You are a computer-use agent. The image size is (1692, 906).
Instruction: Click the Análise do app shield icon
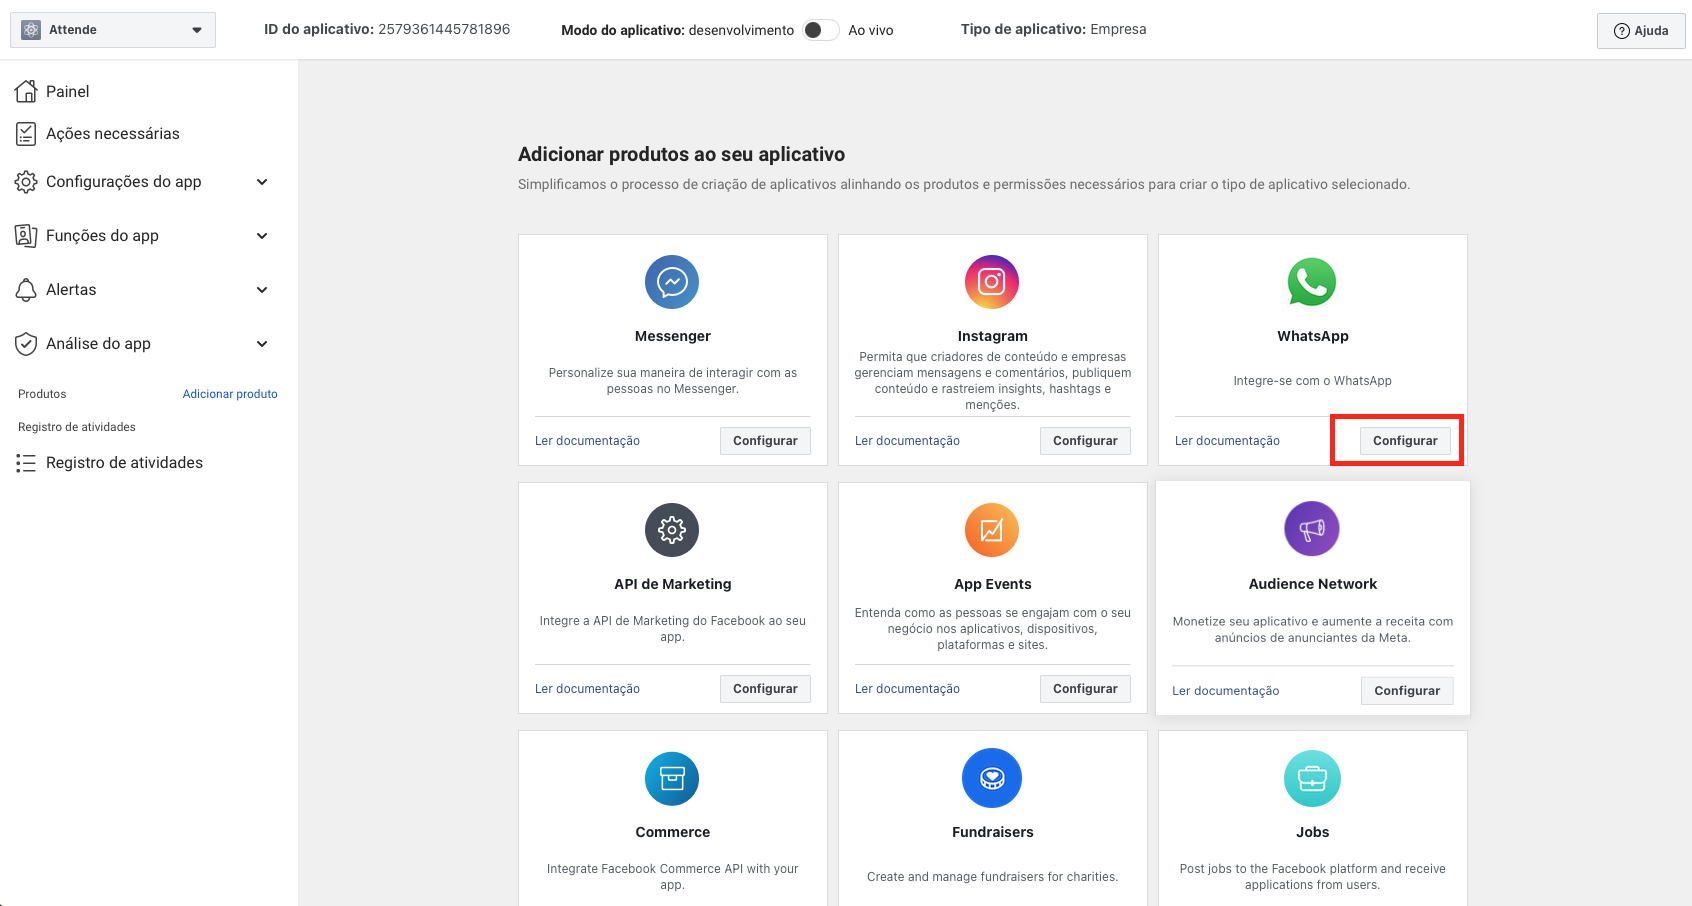click(26, 344)
